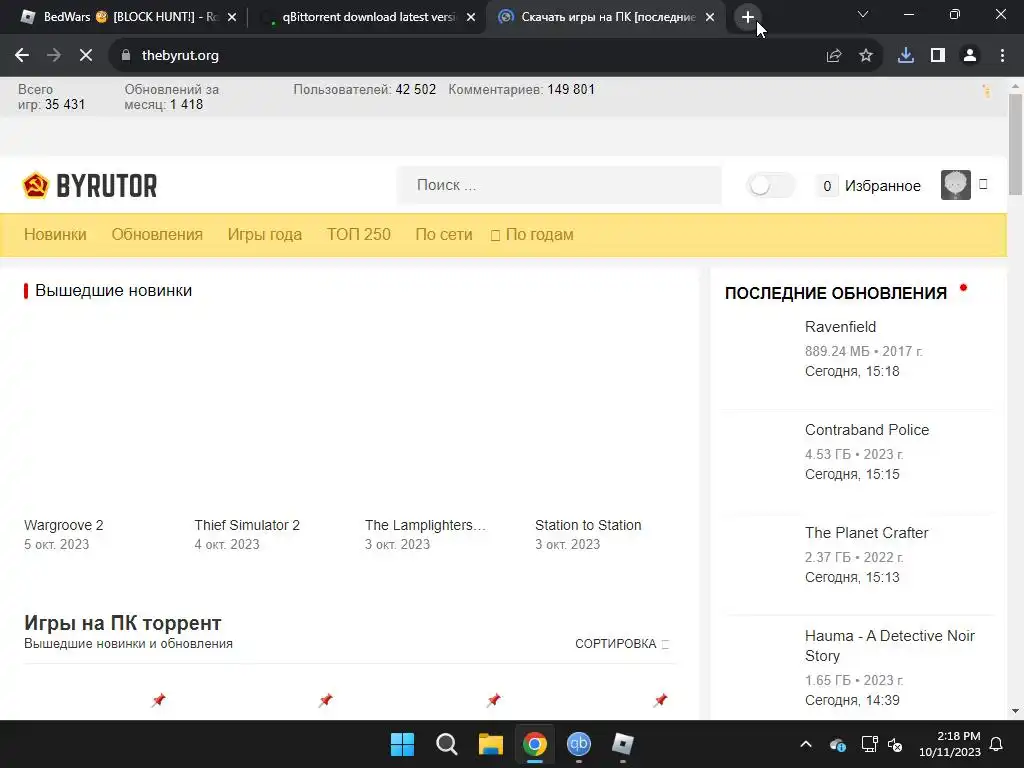
Task: Toggle the dark theme switch
Action: pyautogui.click(x=771, y=185)
